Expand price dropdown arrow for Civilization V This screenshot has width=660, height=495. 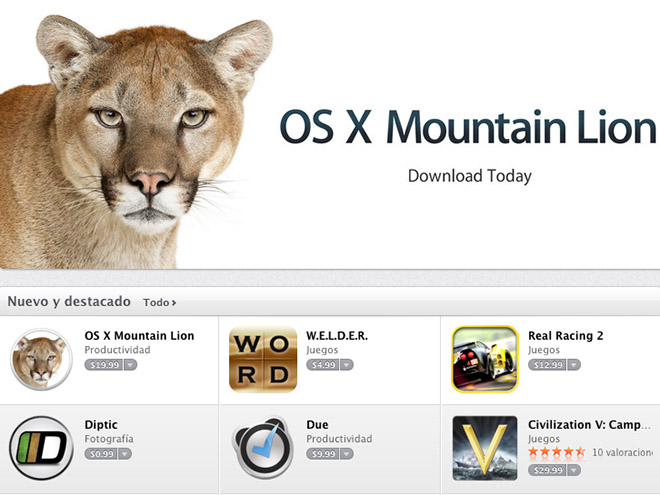pyautogui.click(x=574, y=470)
